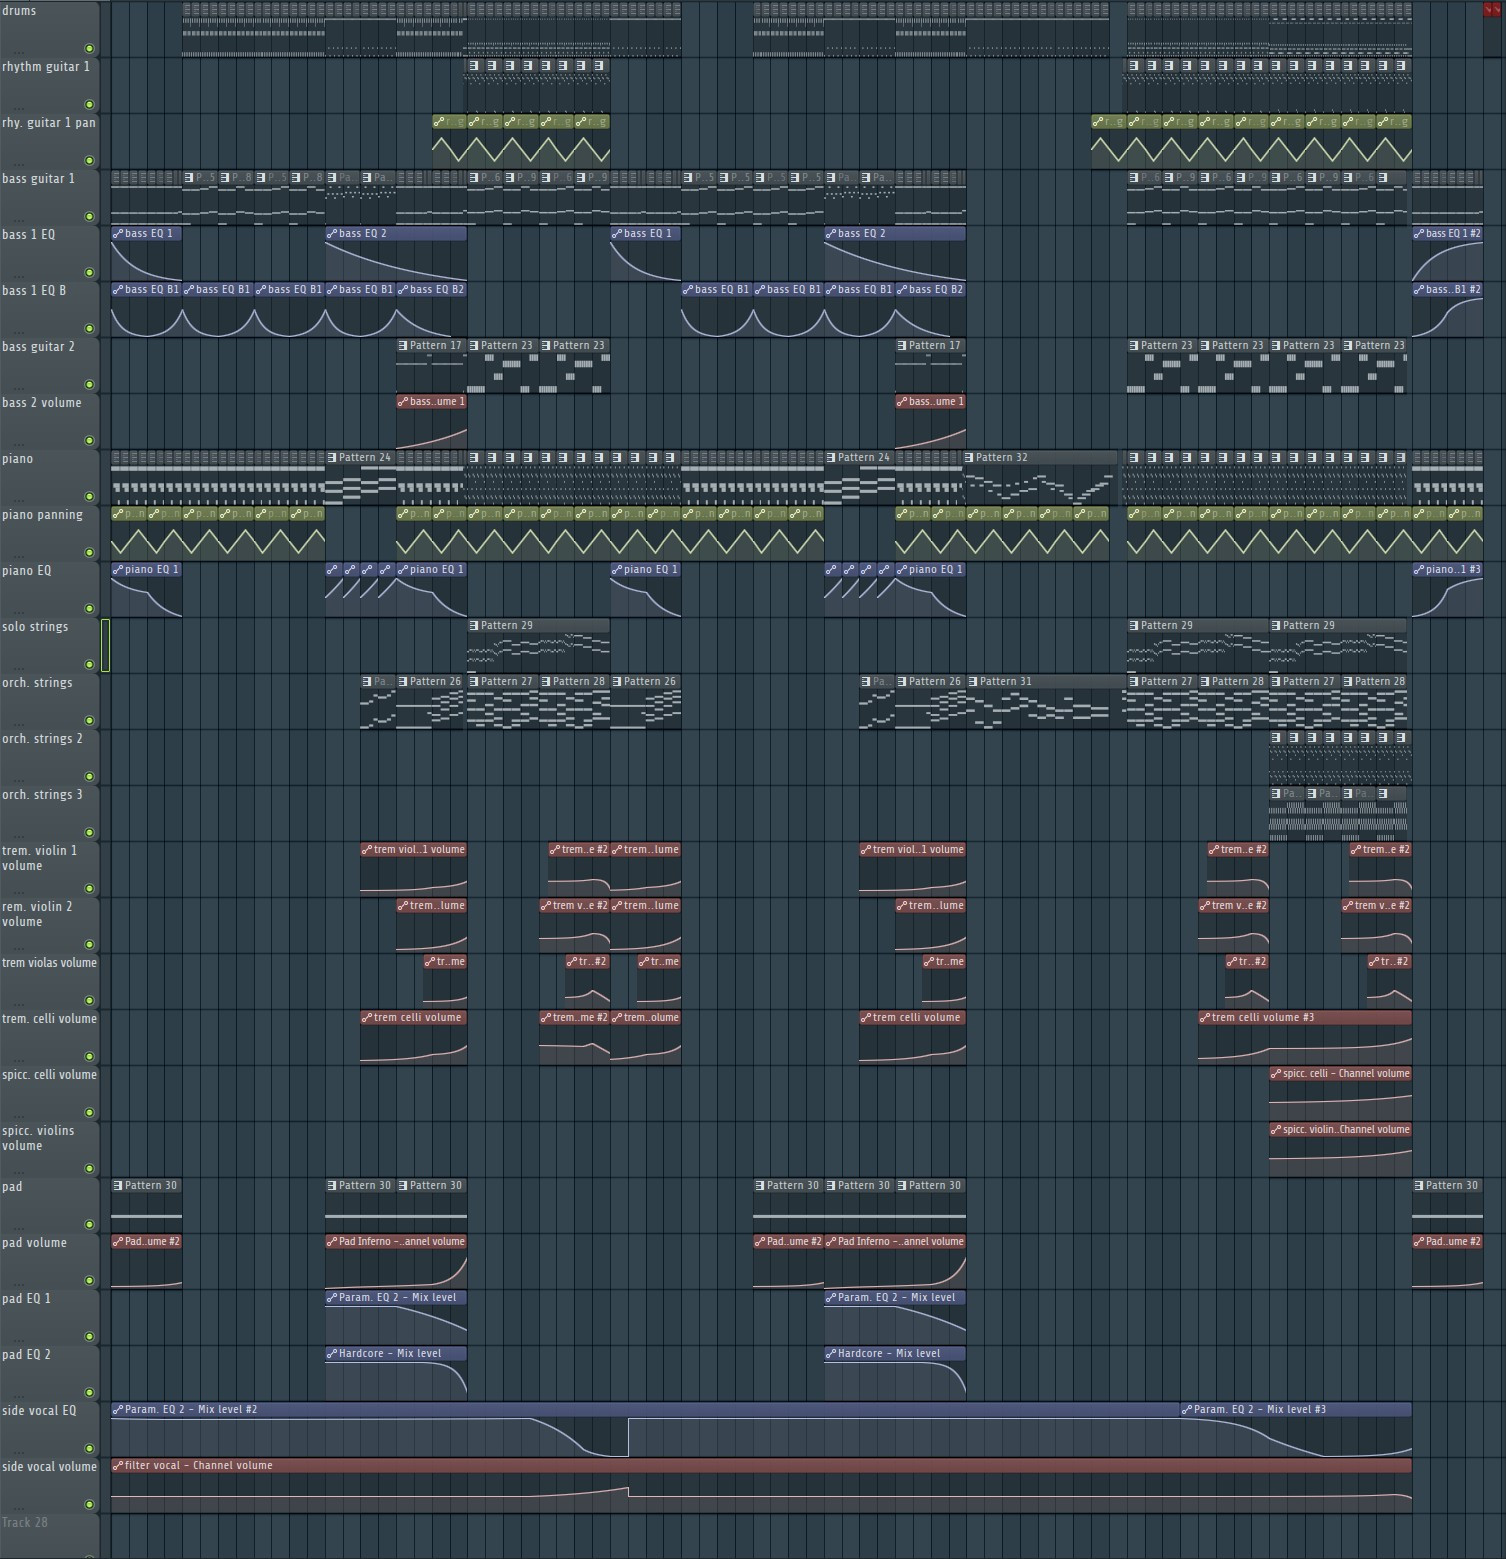Screen dimensions: 1506x1559
Task: Toggle mute LED on bass guitar 1 track
Action: click(89, 216)
